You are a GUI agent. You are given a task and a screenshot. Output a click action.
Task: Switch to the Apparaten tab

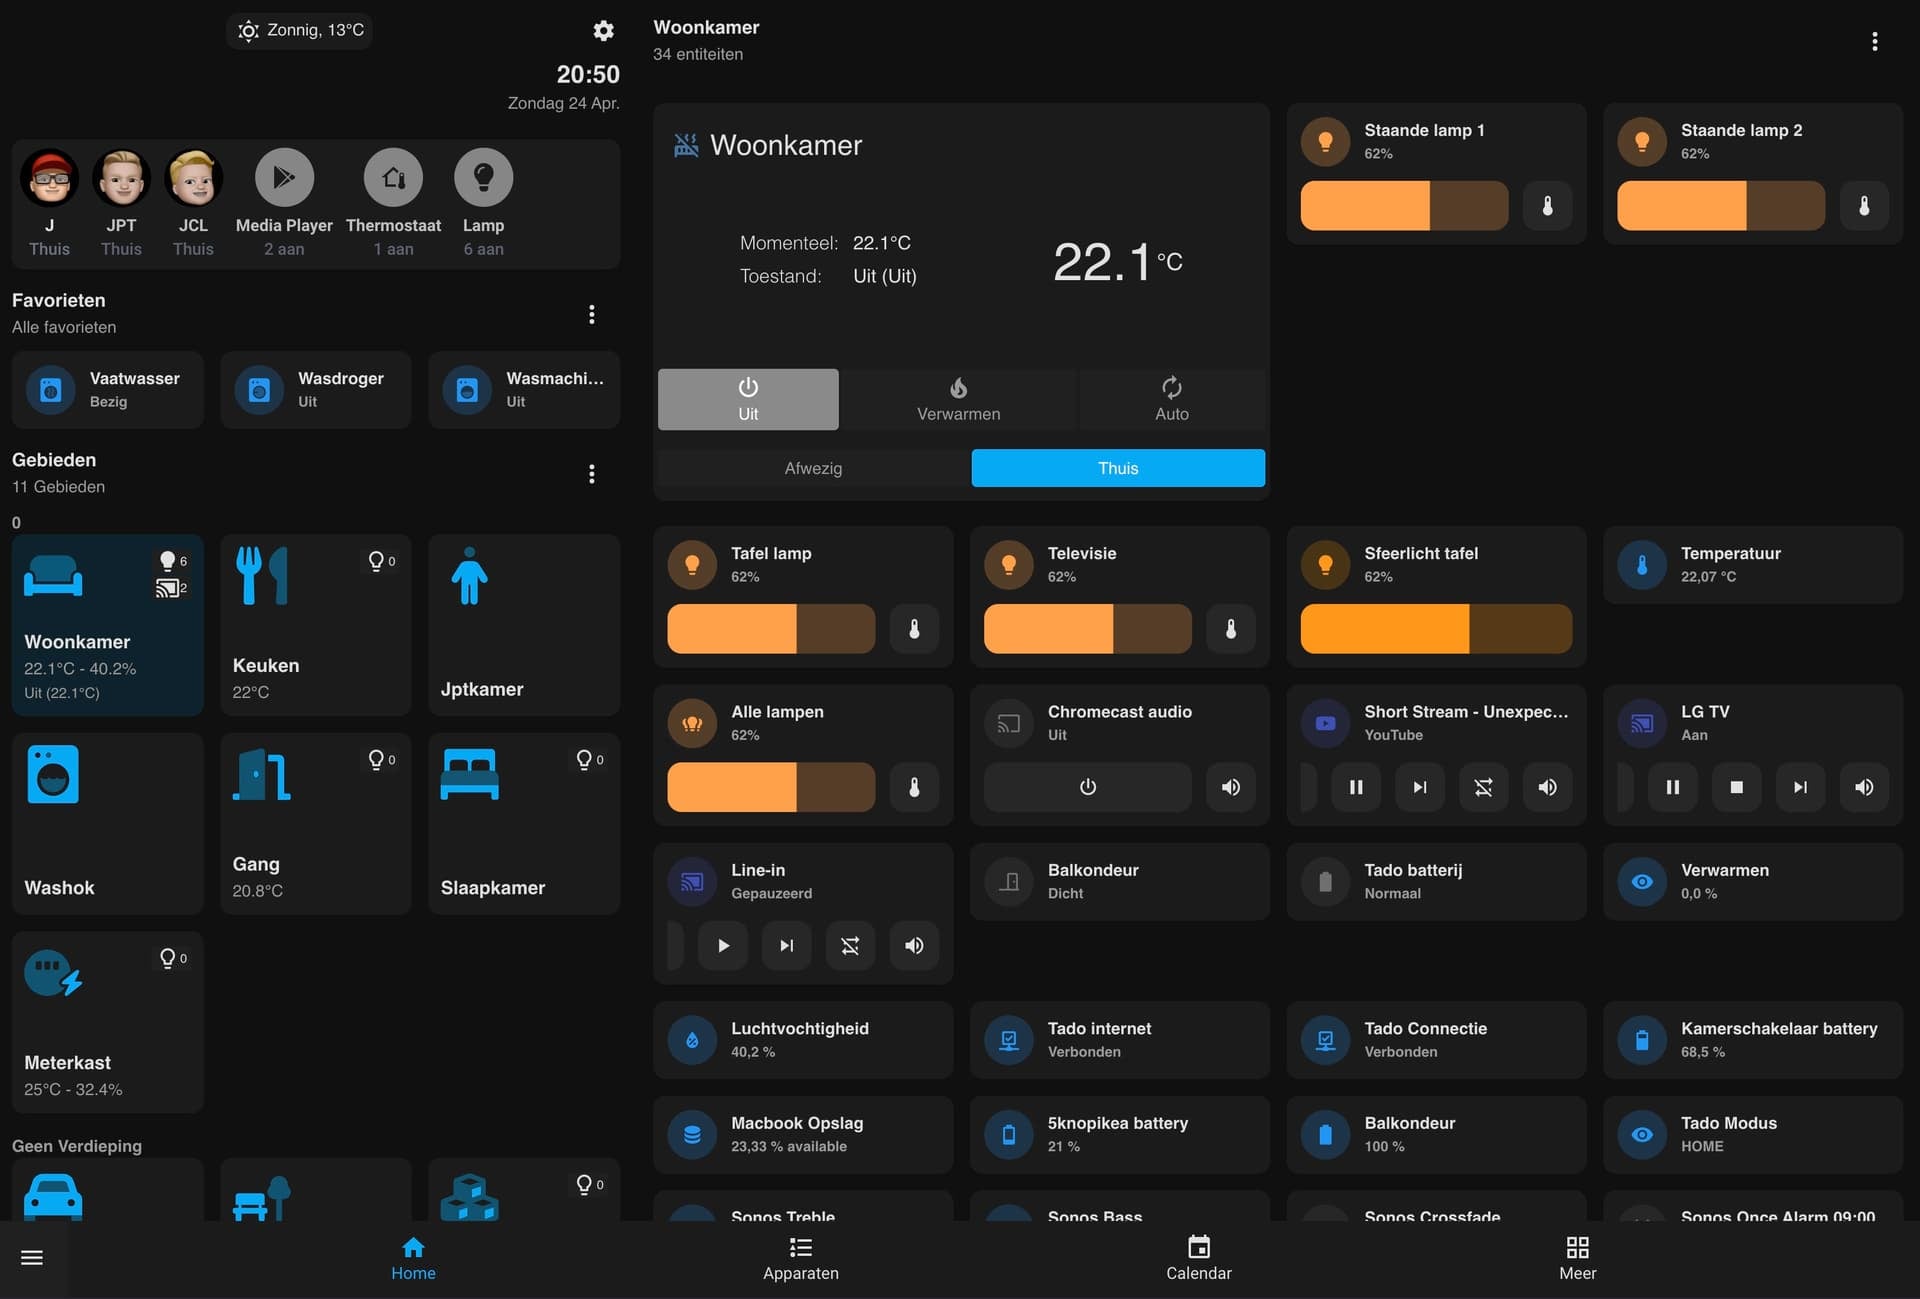point(800,1258)
